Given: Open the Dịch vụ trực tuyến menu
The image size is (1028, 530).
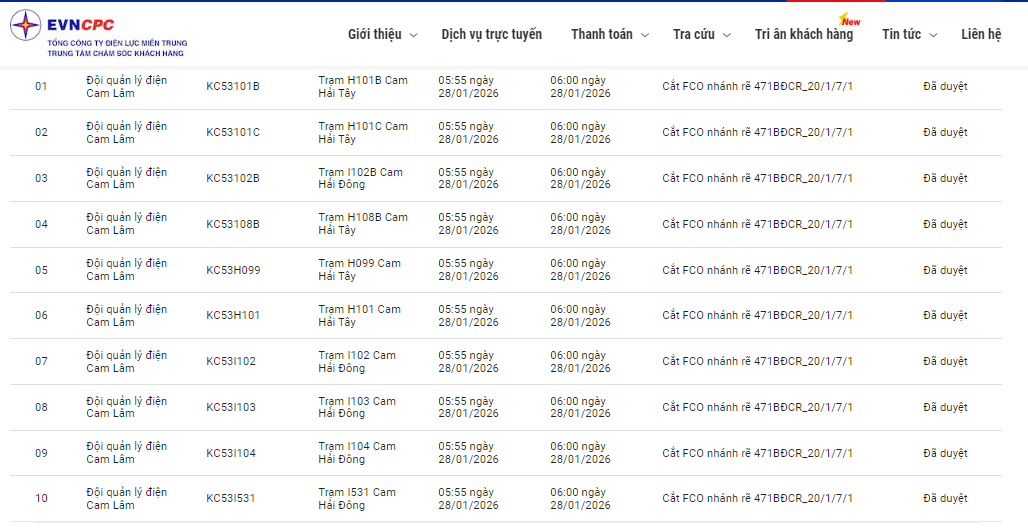Looking at the screenshot, I should click(491, 34).
